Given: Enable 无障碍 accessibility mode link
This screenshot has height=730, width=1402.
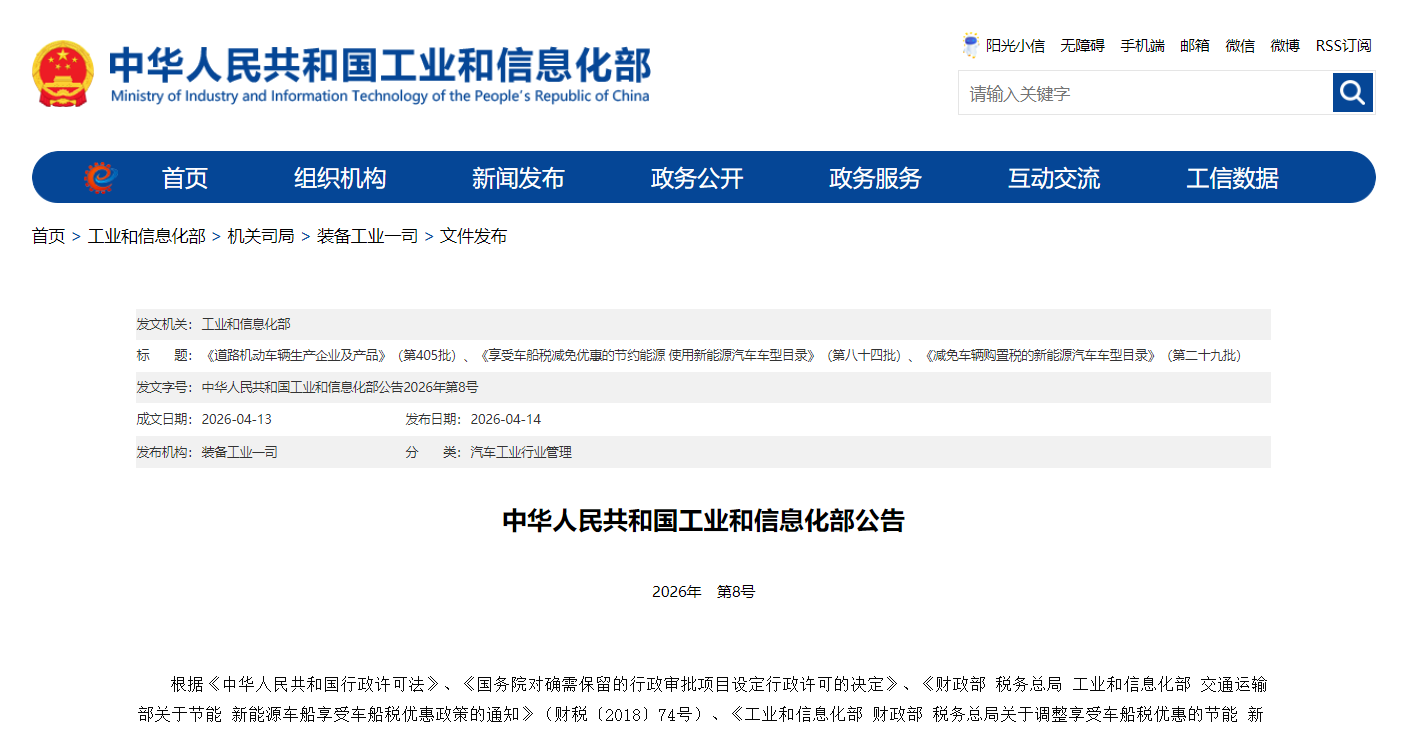Looking at the screenshot, I should (1082, 45).
